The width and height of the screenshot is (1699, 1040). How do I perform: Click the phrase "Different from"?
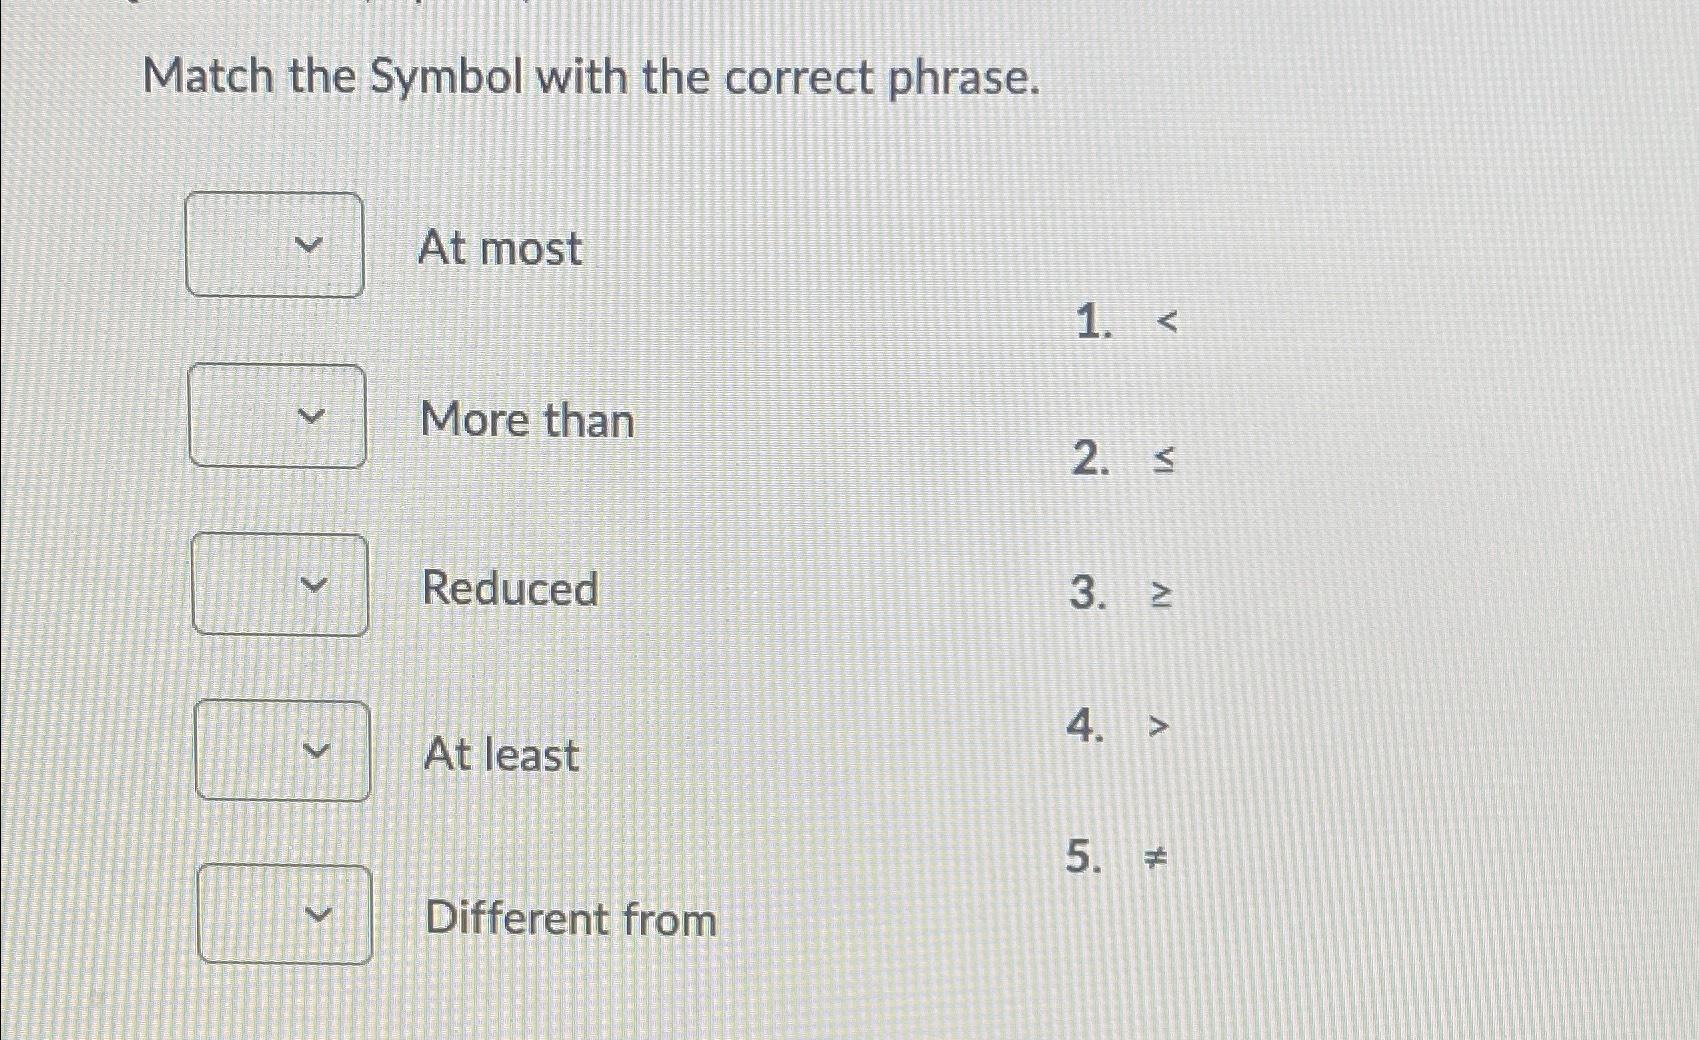coord(568,920)
